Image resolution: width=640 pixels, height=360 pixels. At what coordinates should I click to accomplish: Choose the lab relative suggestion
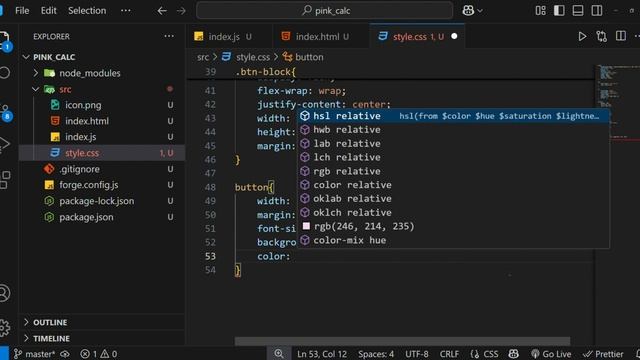pos(453,144)
